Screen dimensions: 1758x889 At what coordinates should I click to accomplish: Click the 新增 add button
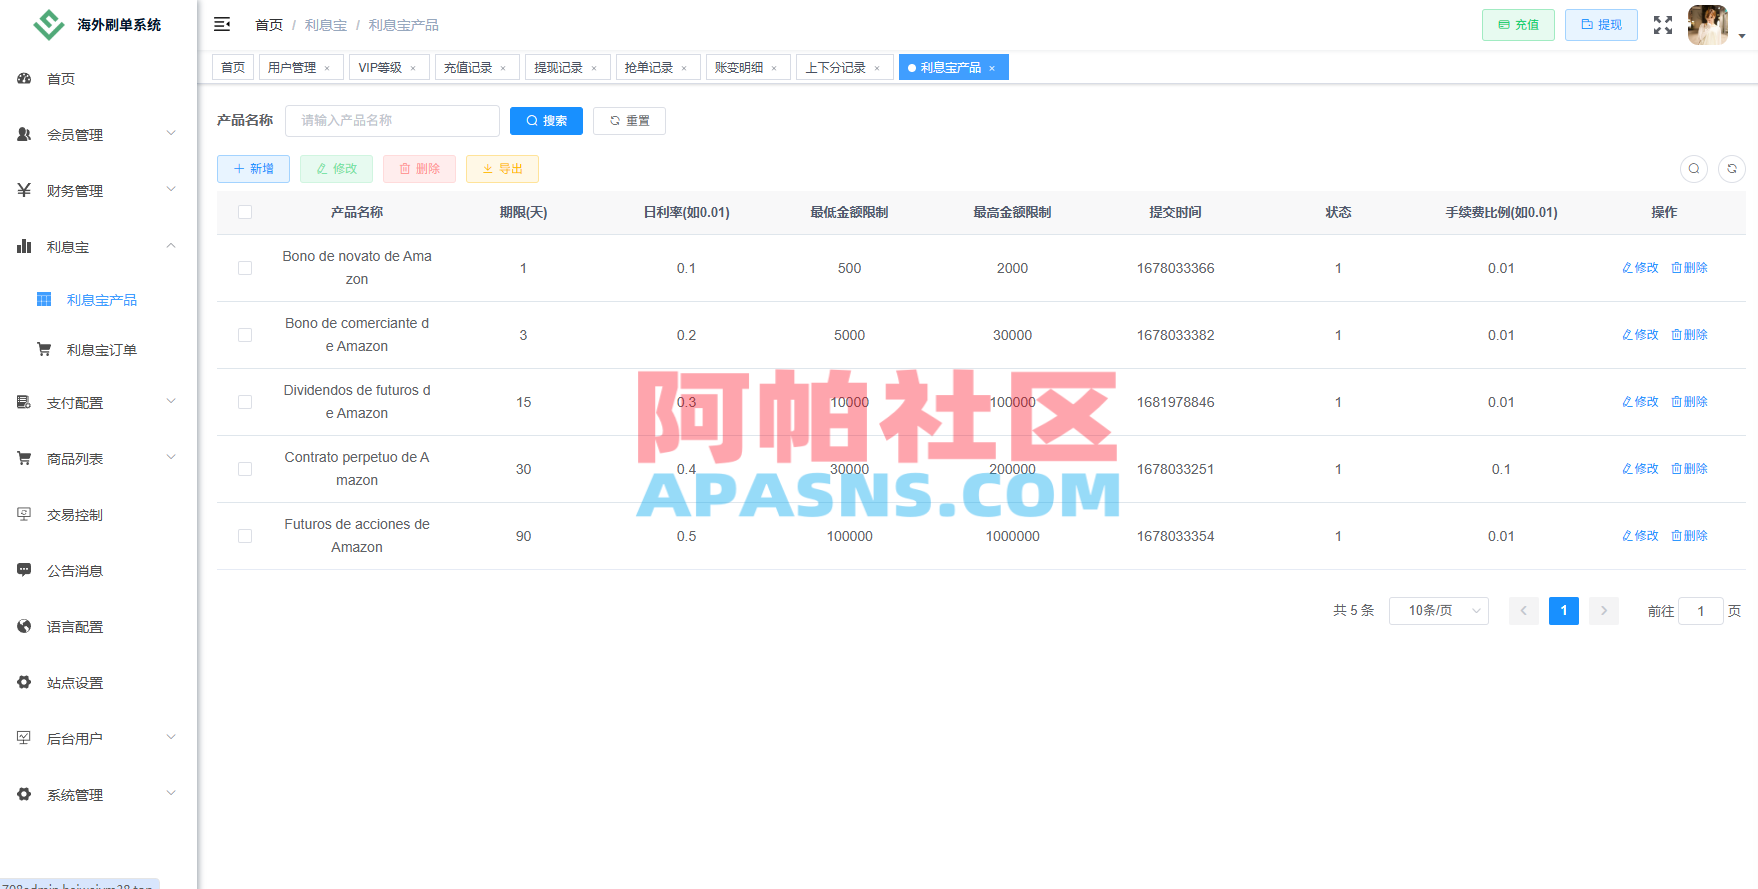pyautogui.click(x=253, y=169)
